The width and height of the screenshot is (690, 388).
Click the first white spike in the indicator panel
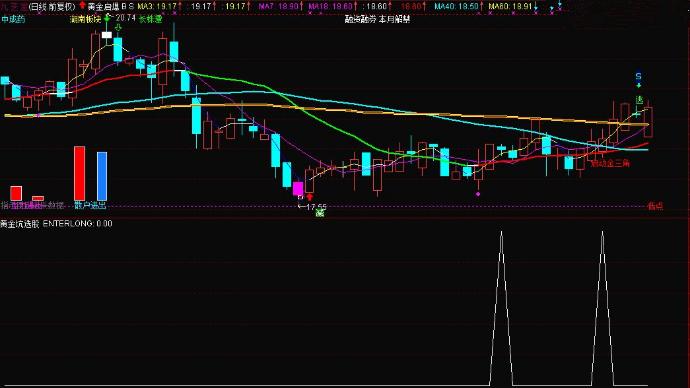(x=501, y=308)
